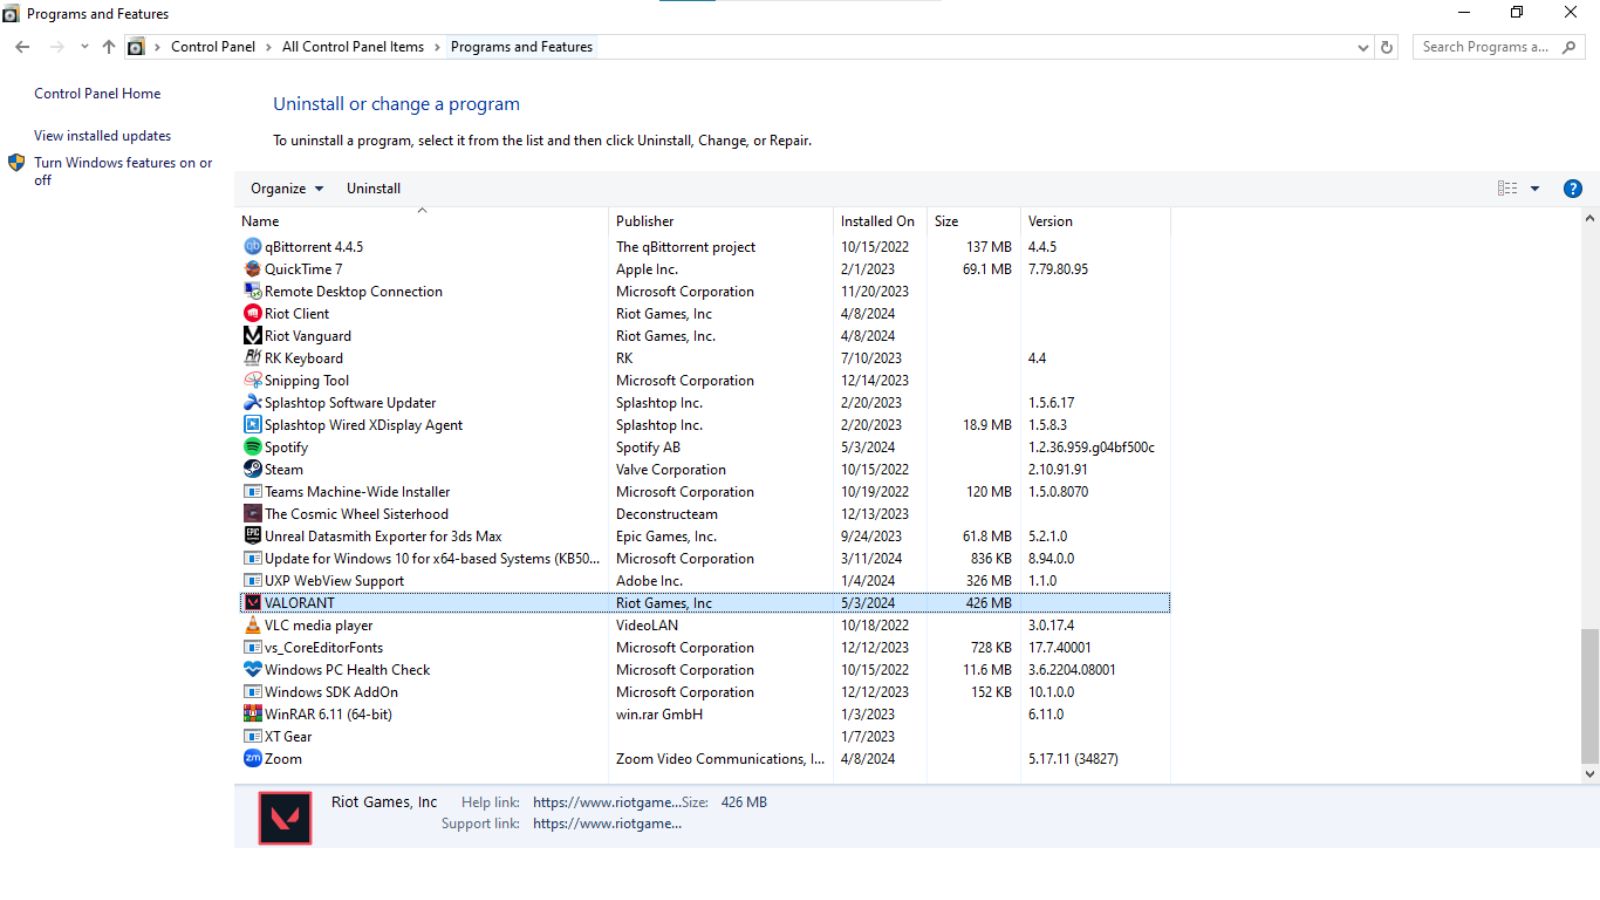
Task: Open Help via the question mark icon
Action: [x=1572, y=188]
